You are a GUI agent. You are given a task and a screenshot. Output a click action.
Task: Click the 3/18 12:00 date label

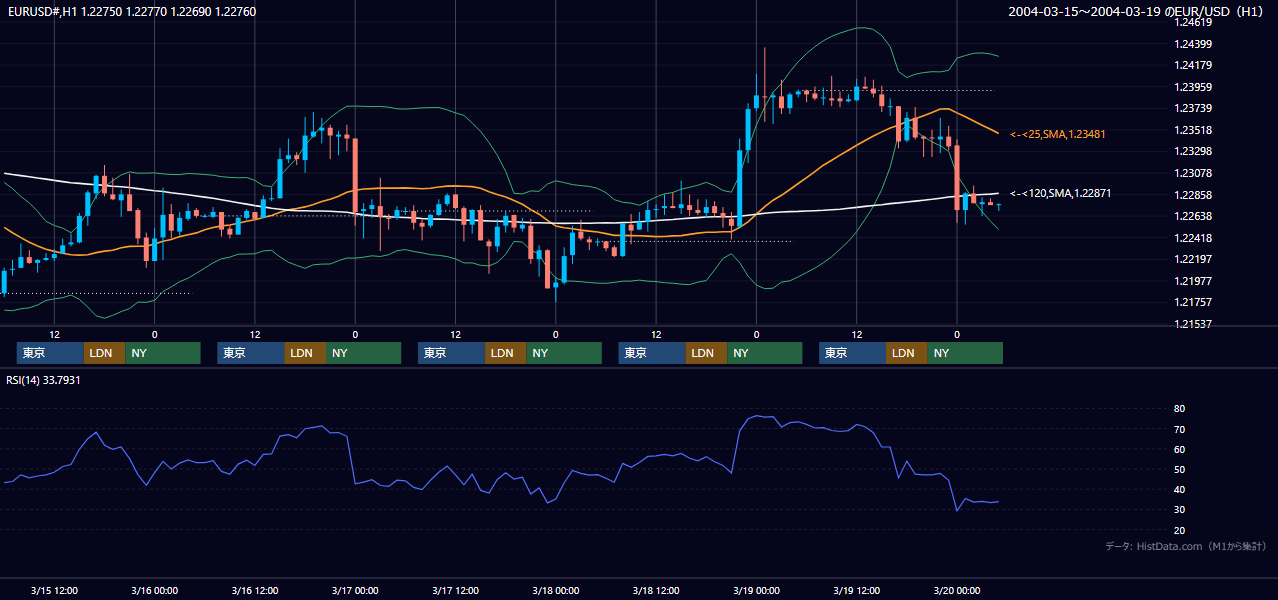coord(656,590)
